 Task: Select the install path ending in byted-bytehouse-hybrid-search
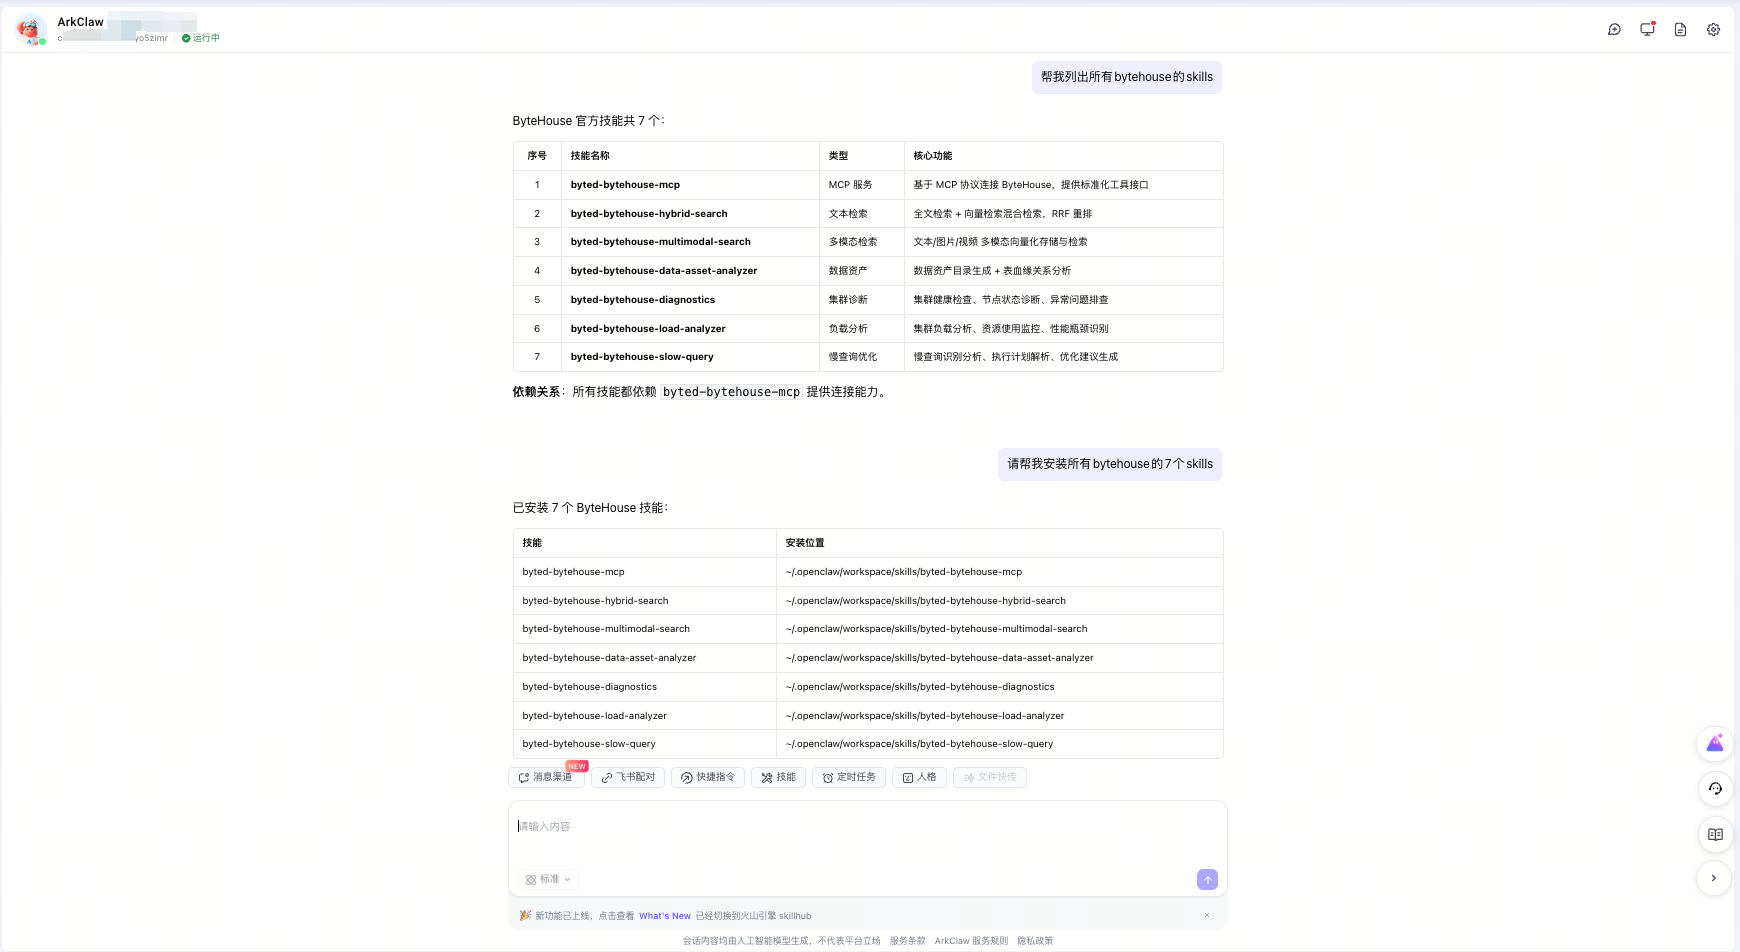click(926, 601)
